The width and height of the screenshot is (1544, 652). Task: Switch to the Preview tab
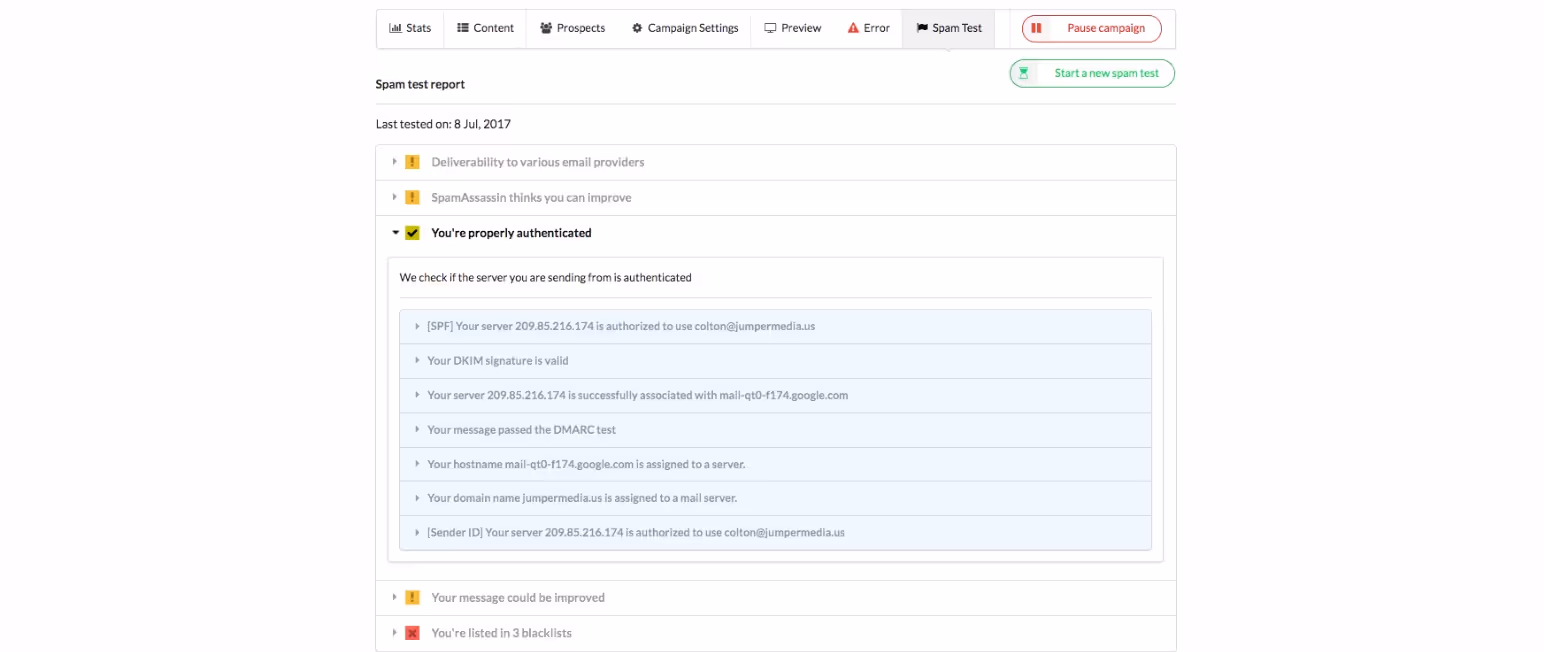[793, 28]
